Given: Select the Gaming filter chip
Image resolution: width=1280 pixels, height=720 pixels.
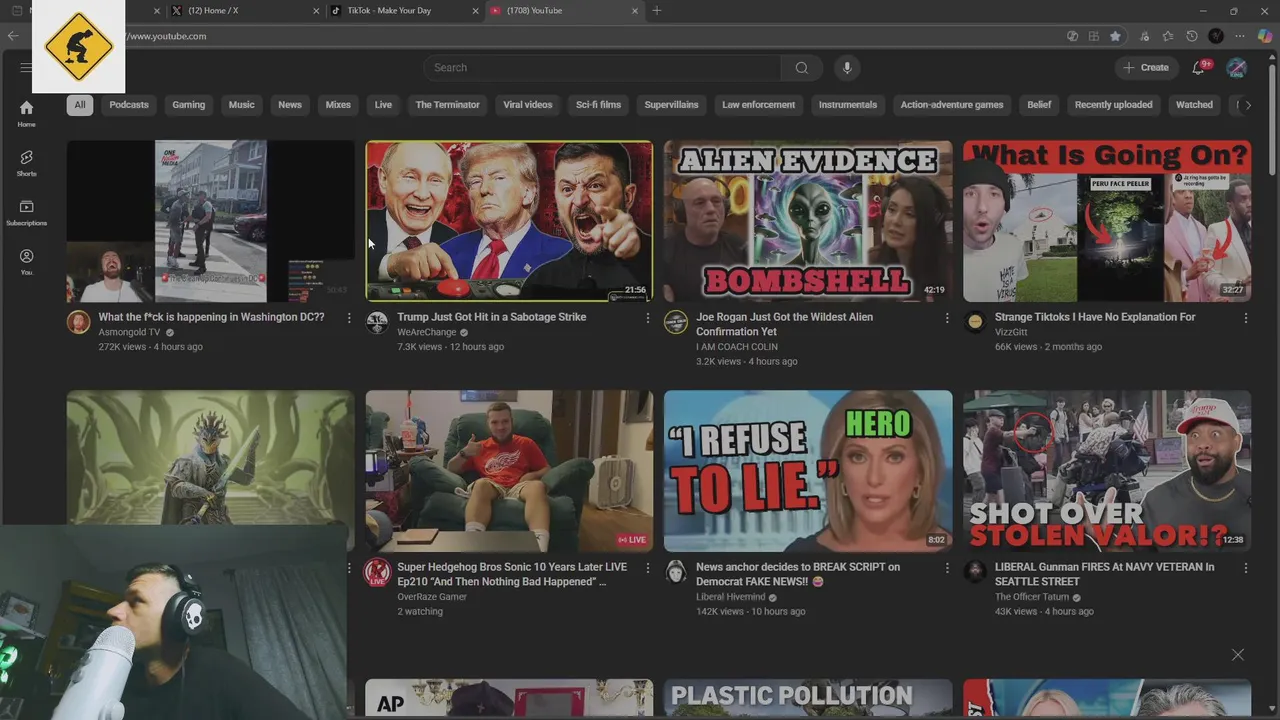Looking at the screenshot, I should pyautogui.click(x=188, y=105).
